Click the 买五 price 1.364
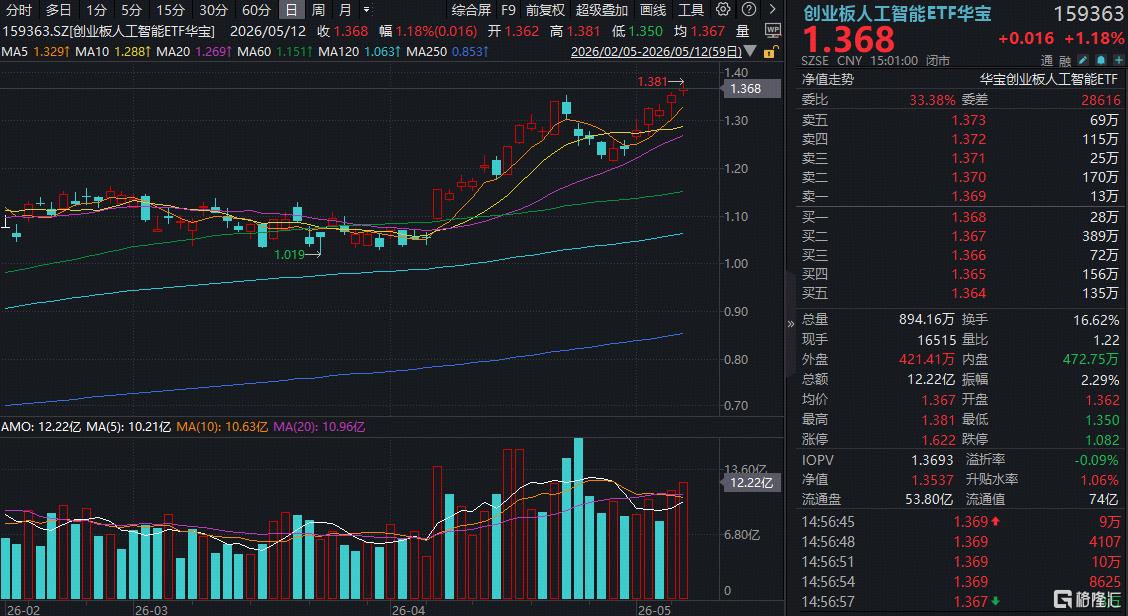The image size is (1128, 616). [968, 293]
